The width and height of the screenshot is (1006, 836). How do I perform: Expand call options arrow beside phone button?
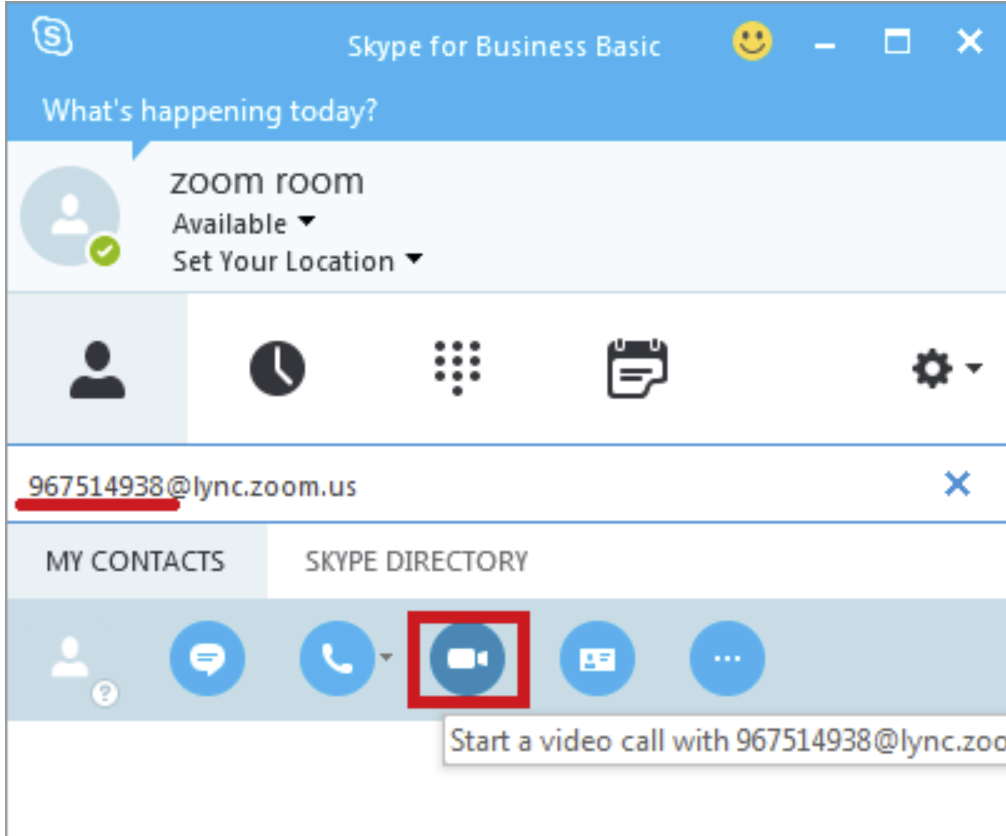coord(386,657)
